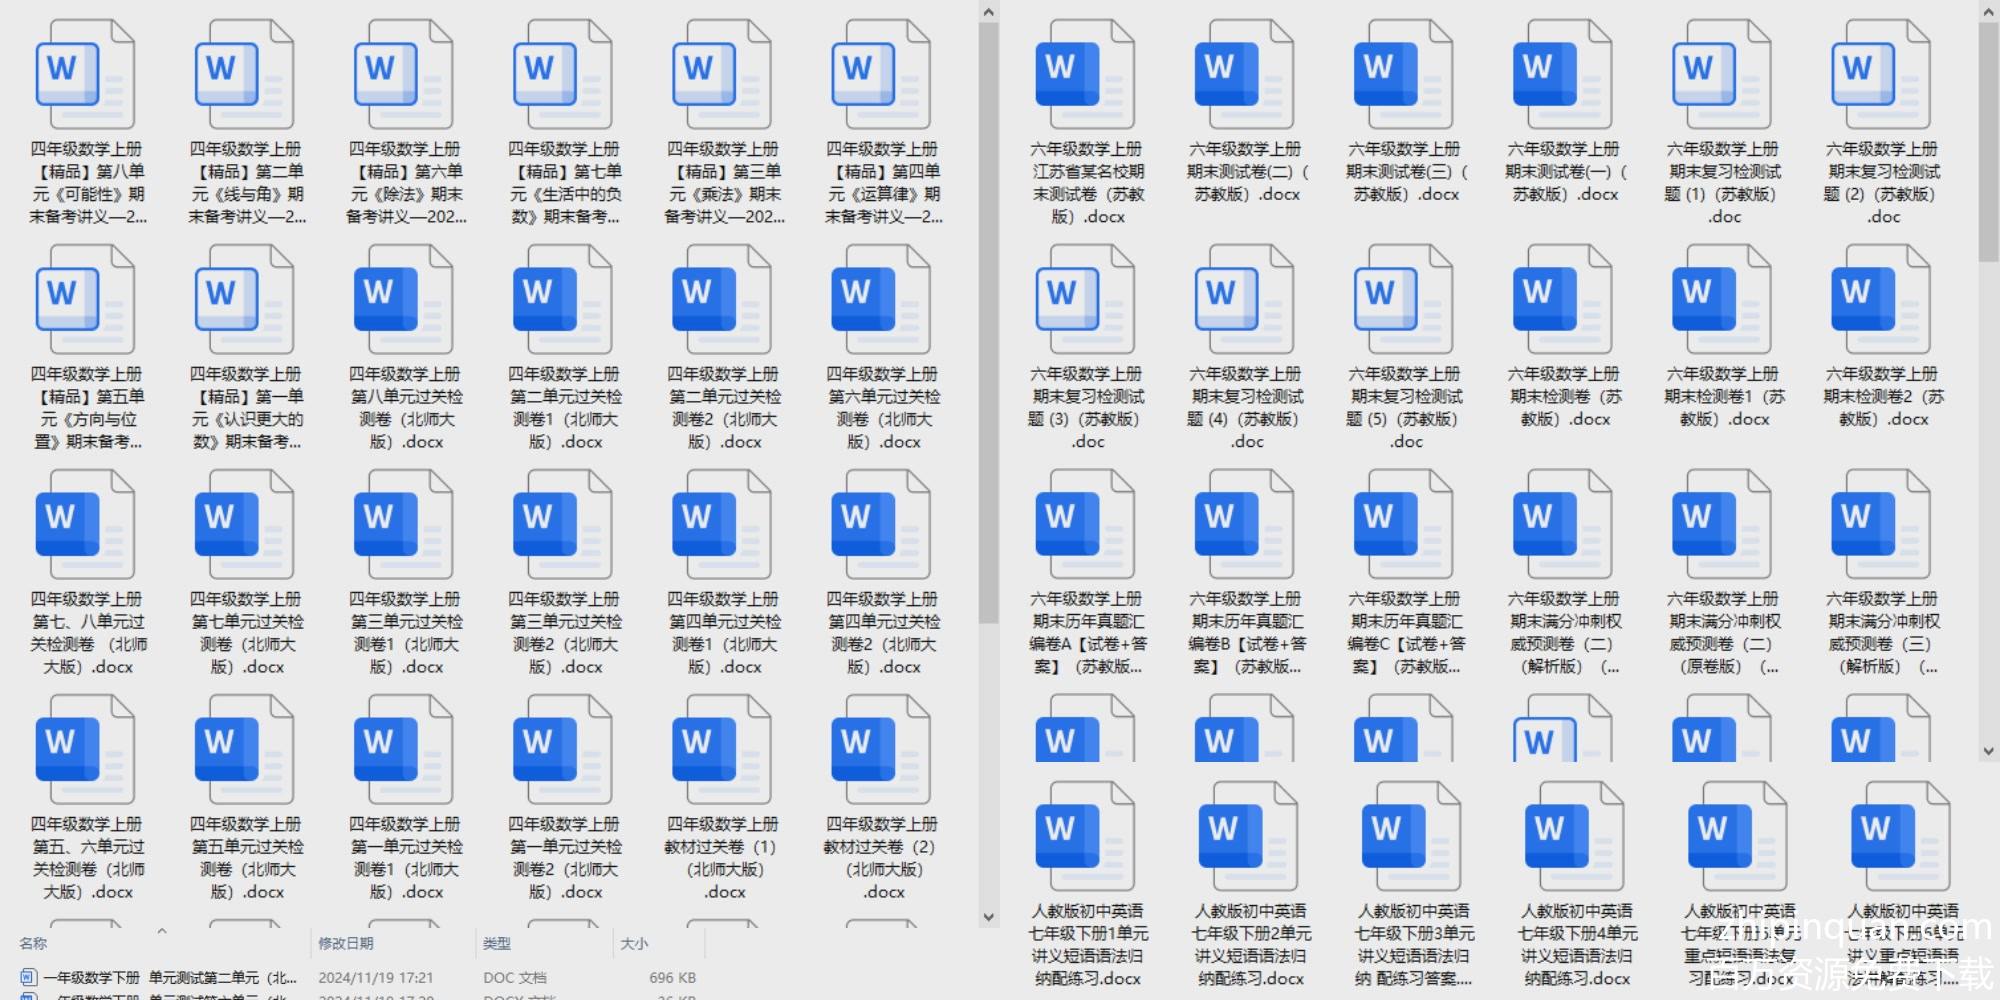Click the 类型 column header
The width and height of the screenshot is (2000, 1000).
(x=497, y=943)
